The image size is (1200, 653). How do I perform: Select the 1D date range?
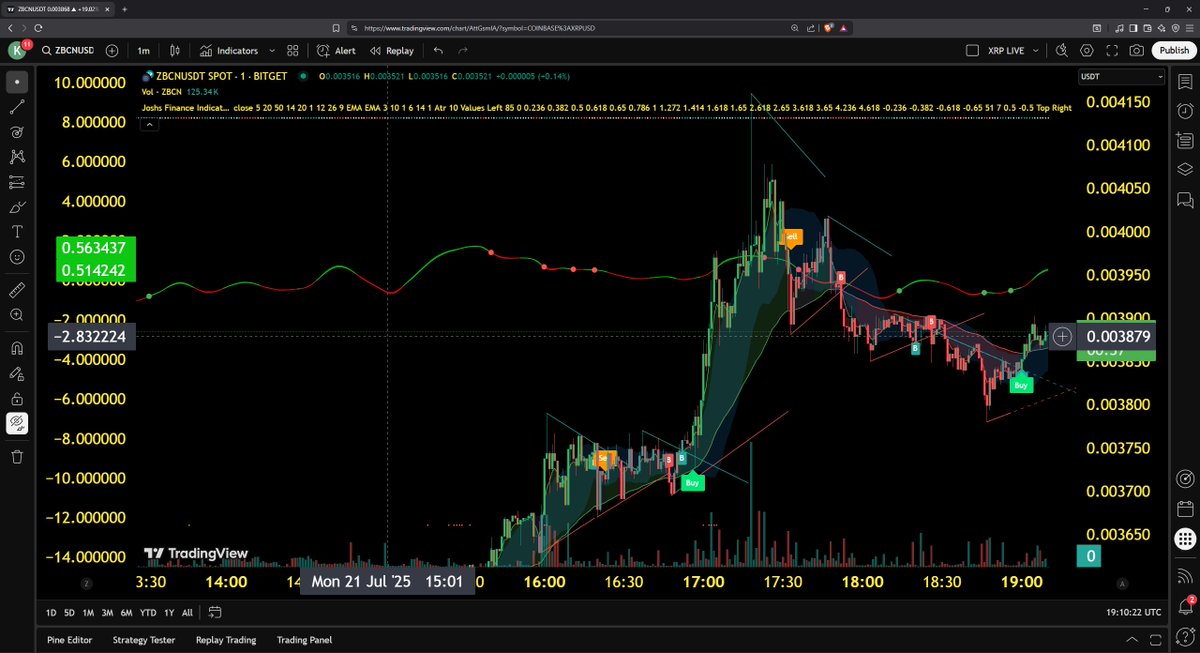coord(51,612)
